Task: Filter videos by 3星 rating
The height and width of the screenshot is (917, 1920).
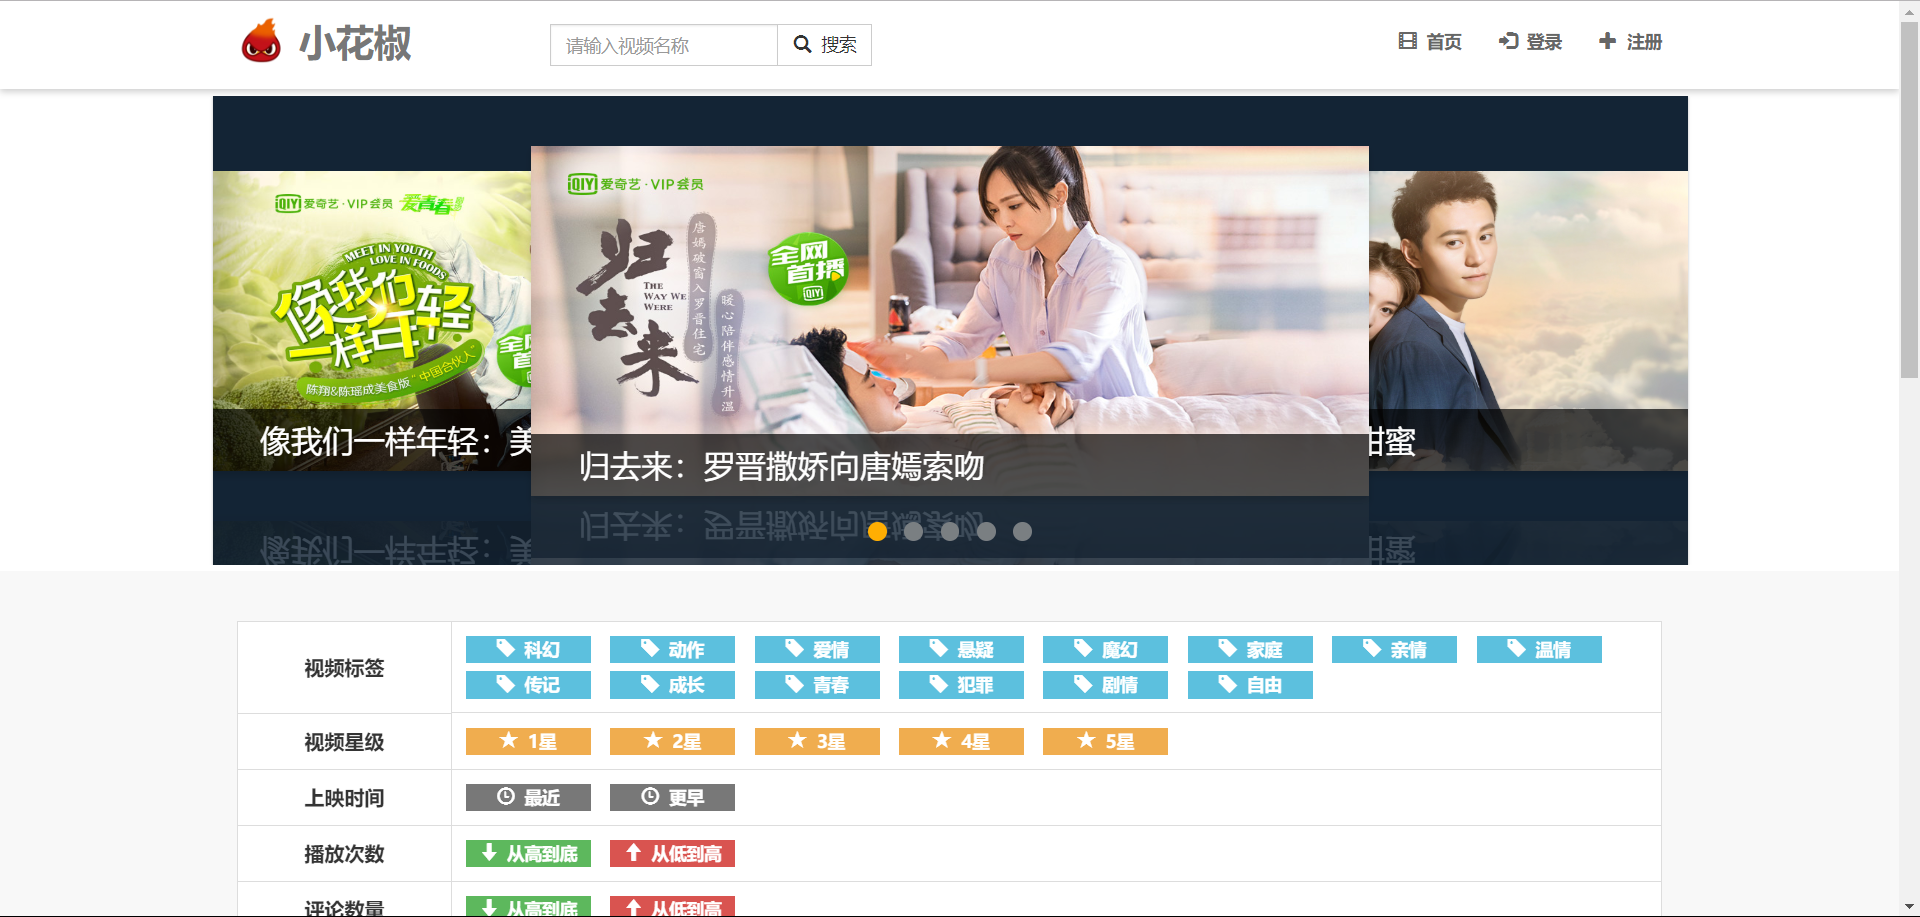Action: (817, 741)
